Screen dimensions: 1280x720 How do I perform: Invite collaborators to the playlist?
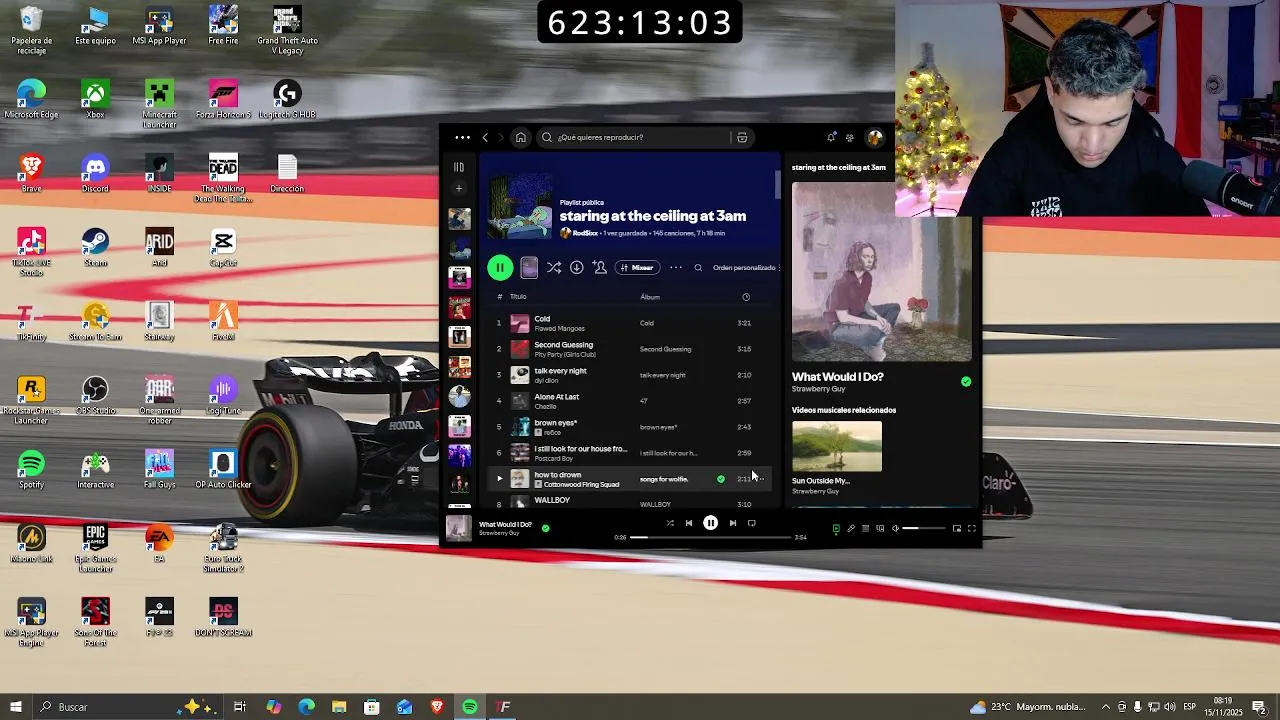(x=599, y=267)
